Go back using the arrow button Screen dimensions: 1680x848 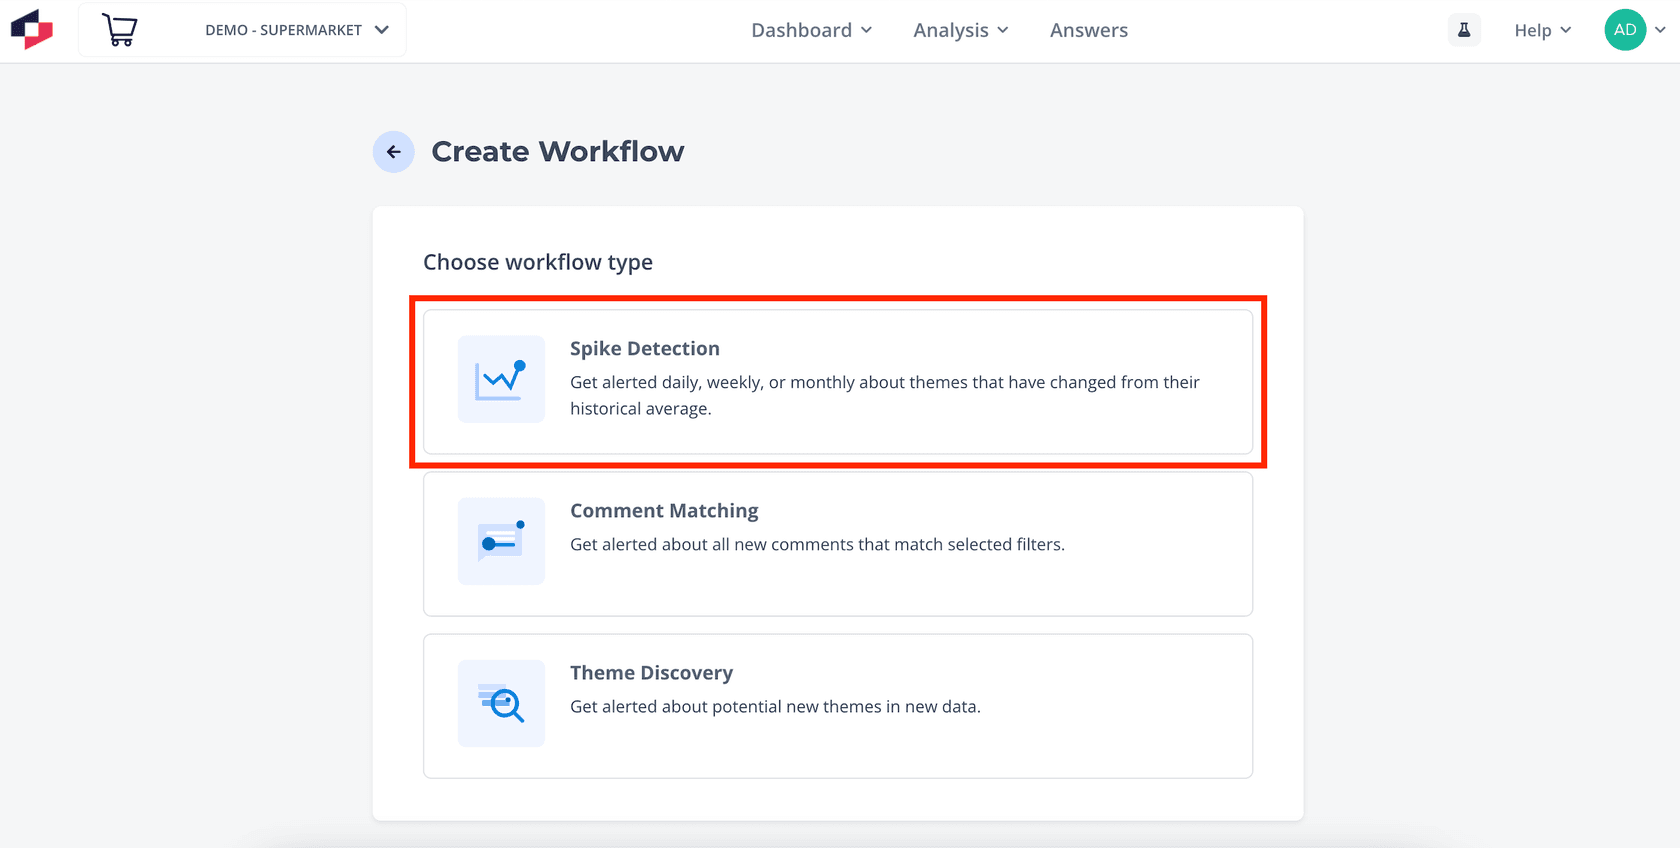[x=394, y=152]
